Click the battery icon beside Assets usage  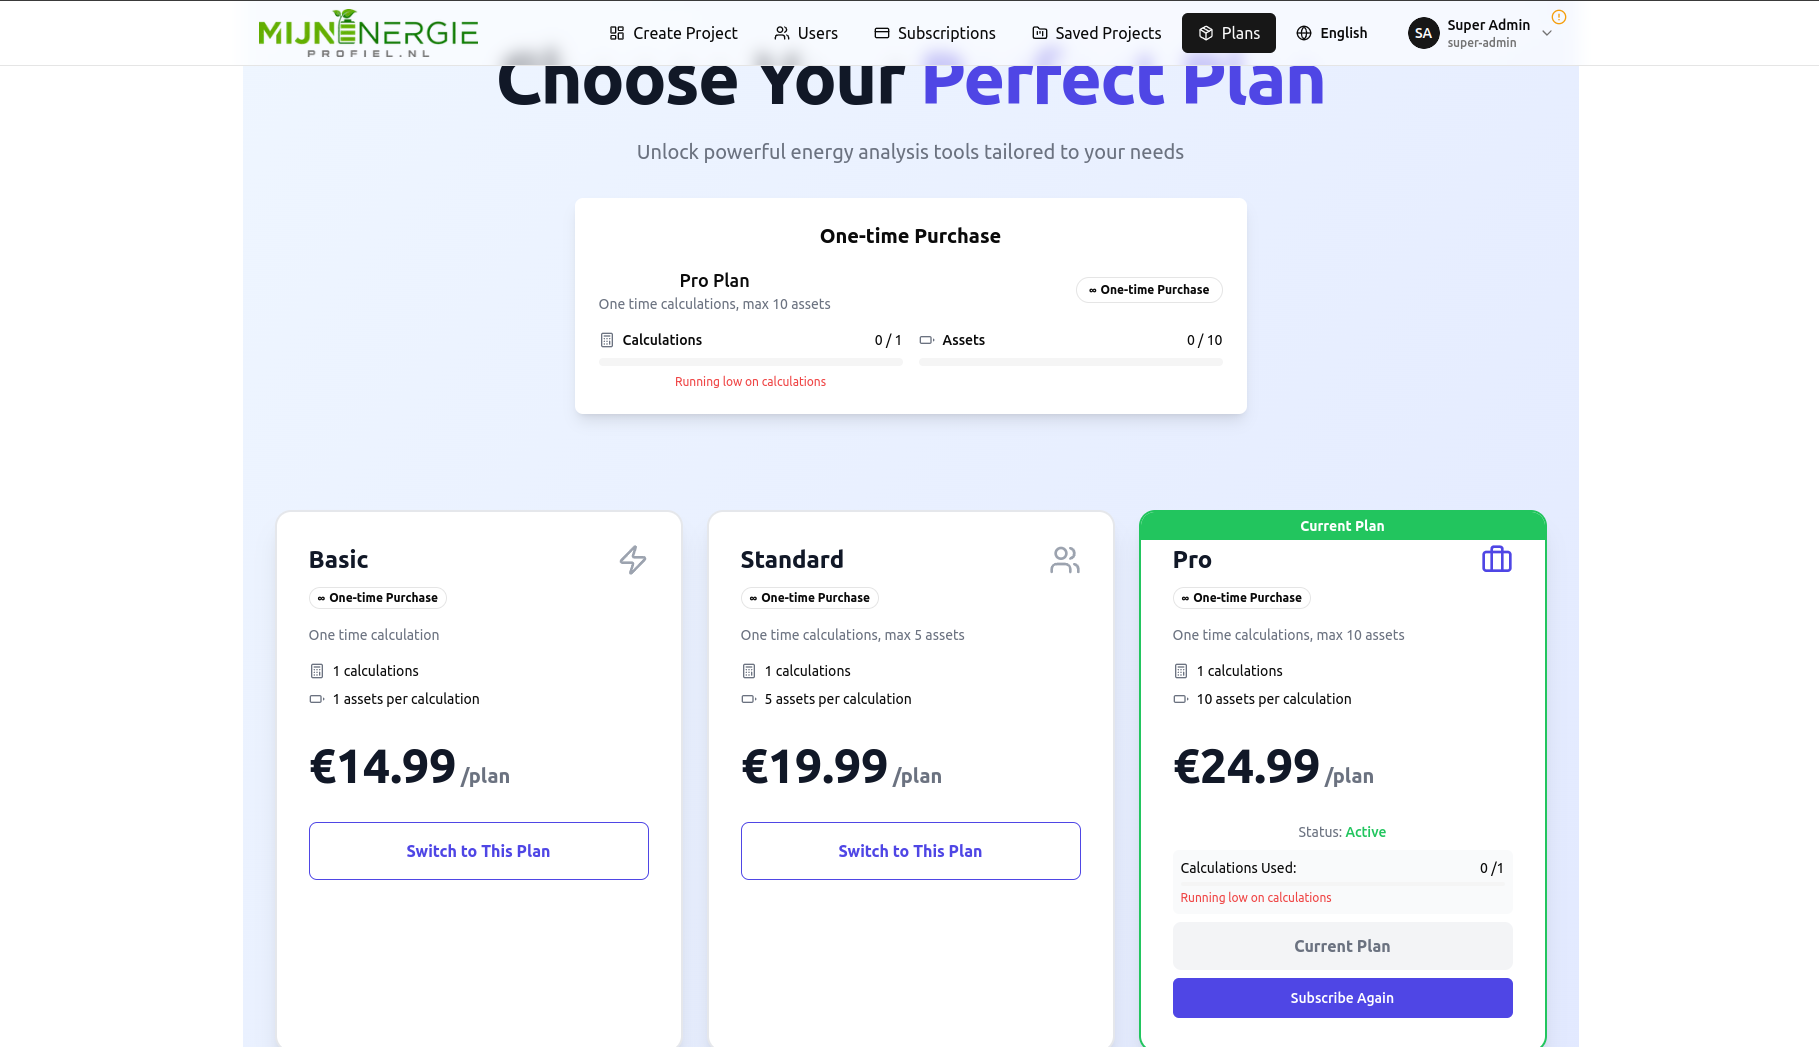click(x=927, y=340)
